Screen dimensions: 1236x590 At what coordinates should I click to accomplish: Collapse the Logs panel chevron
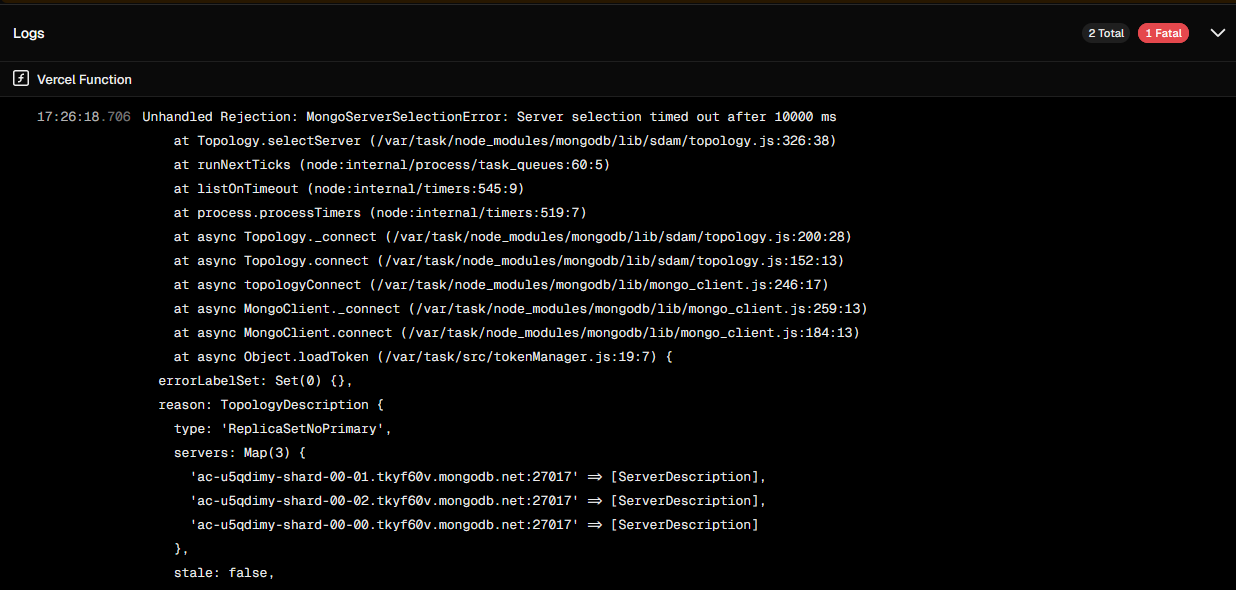(x=1217, y=33)
